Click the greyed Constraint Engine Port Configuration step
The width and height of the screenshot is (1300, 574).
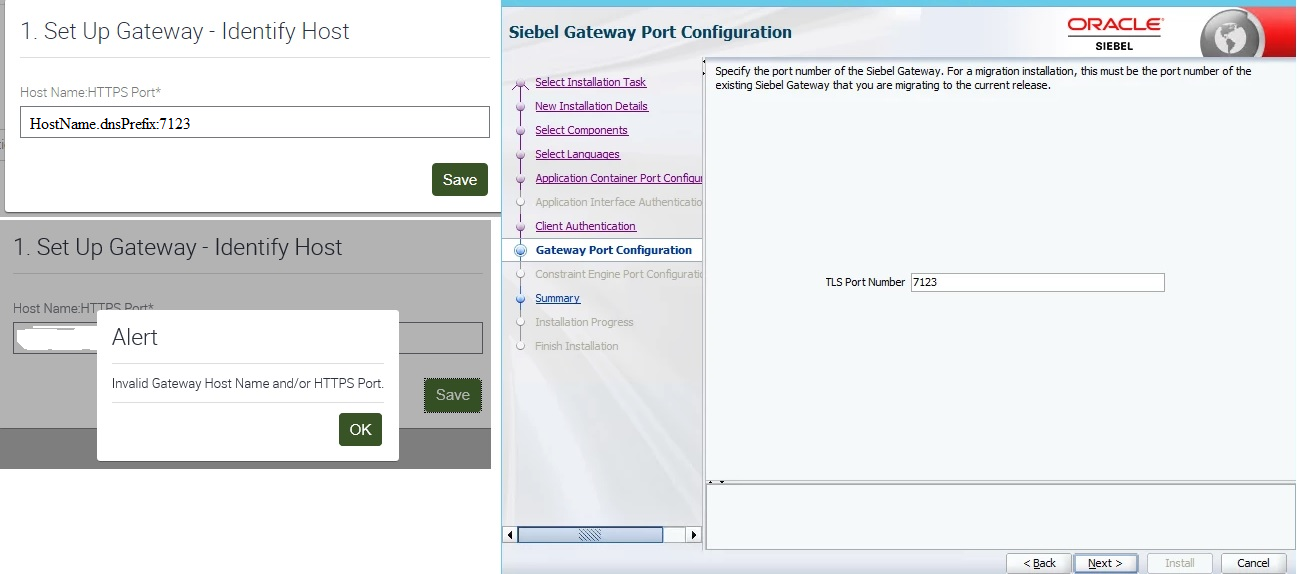pos(618,274)
